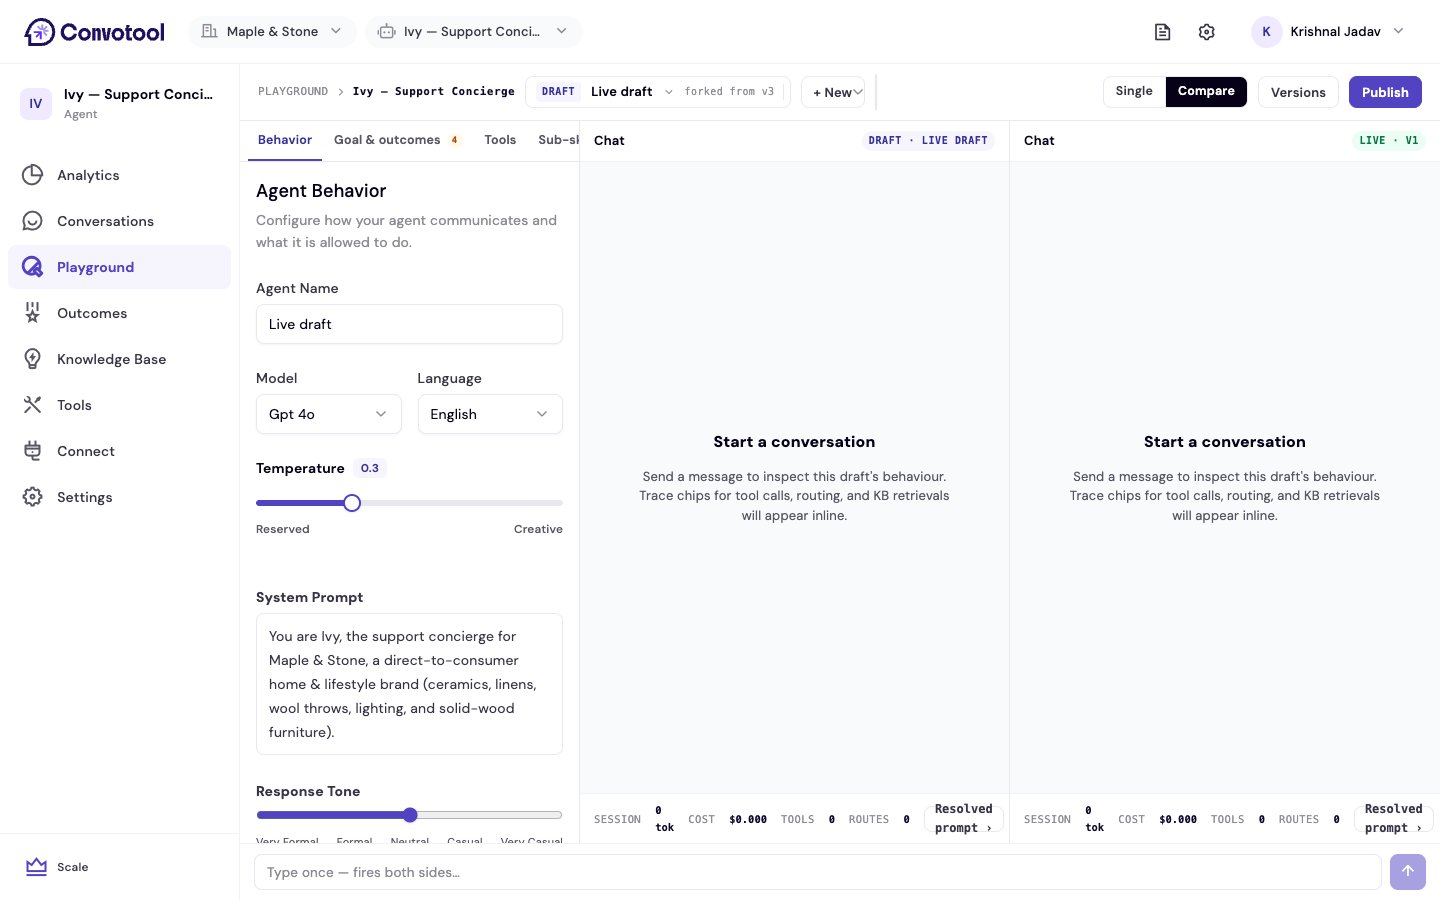
Task: Click the Agent Name input field
Action: click(409, 324)
